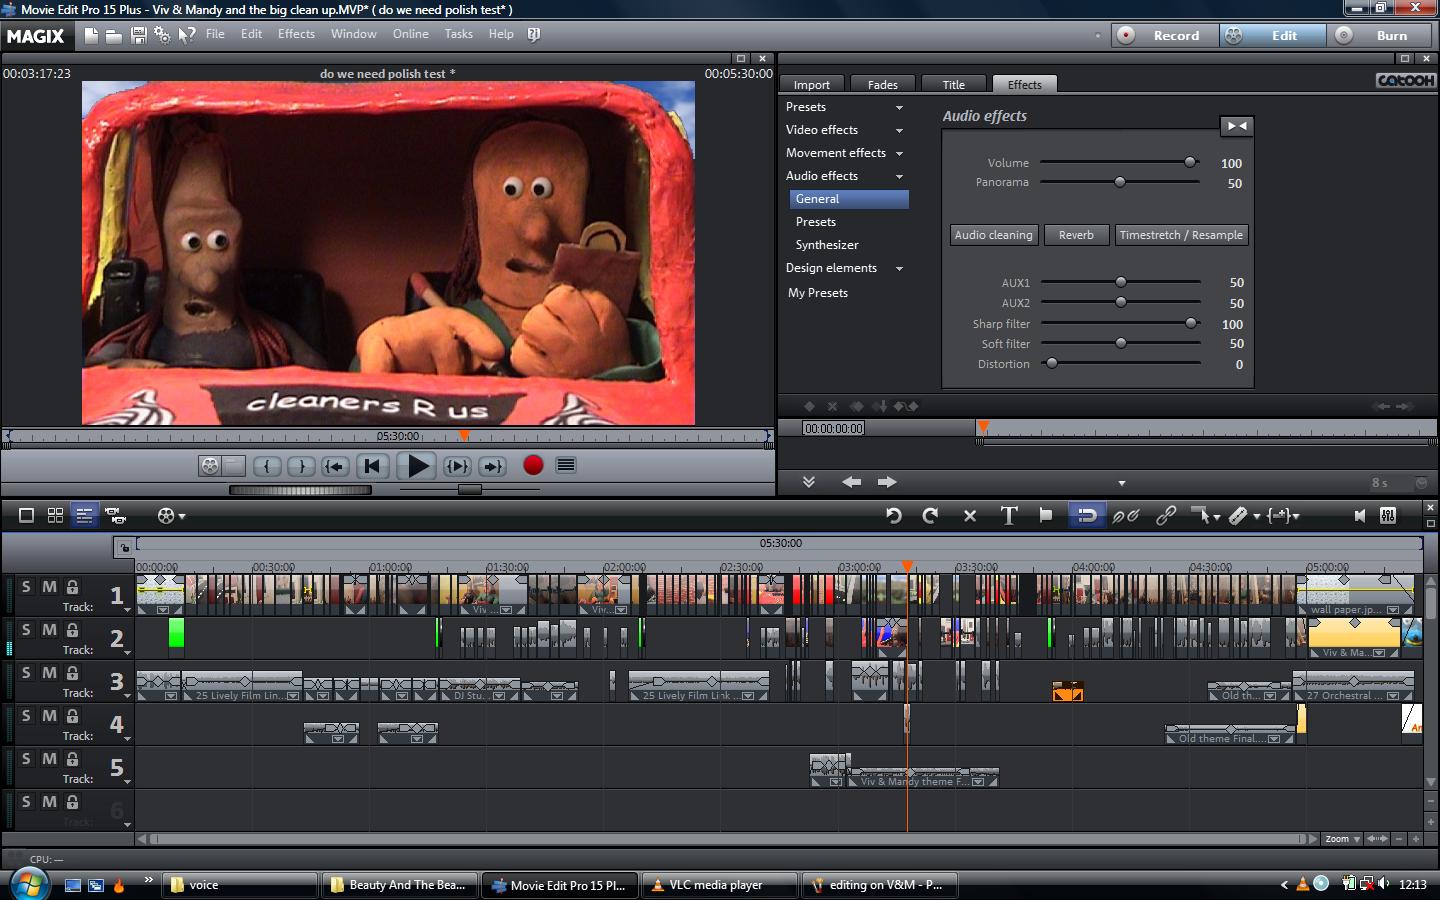The height and width of the screenshot is (900, 1440).
Task: Open the multicam mode icon
Action: [115, 515]
